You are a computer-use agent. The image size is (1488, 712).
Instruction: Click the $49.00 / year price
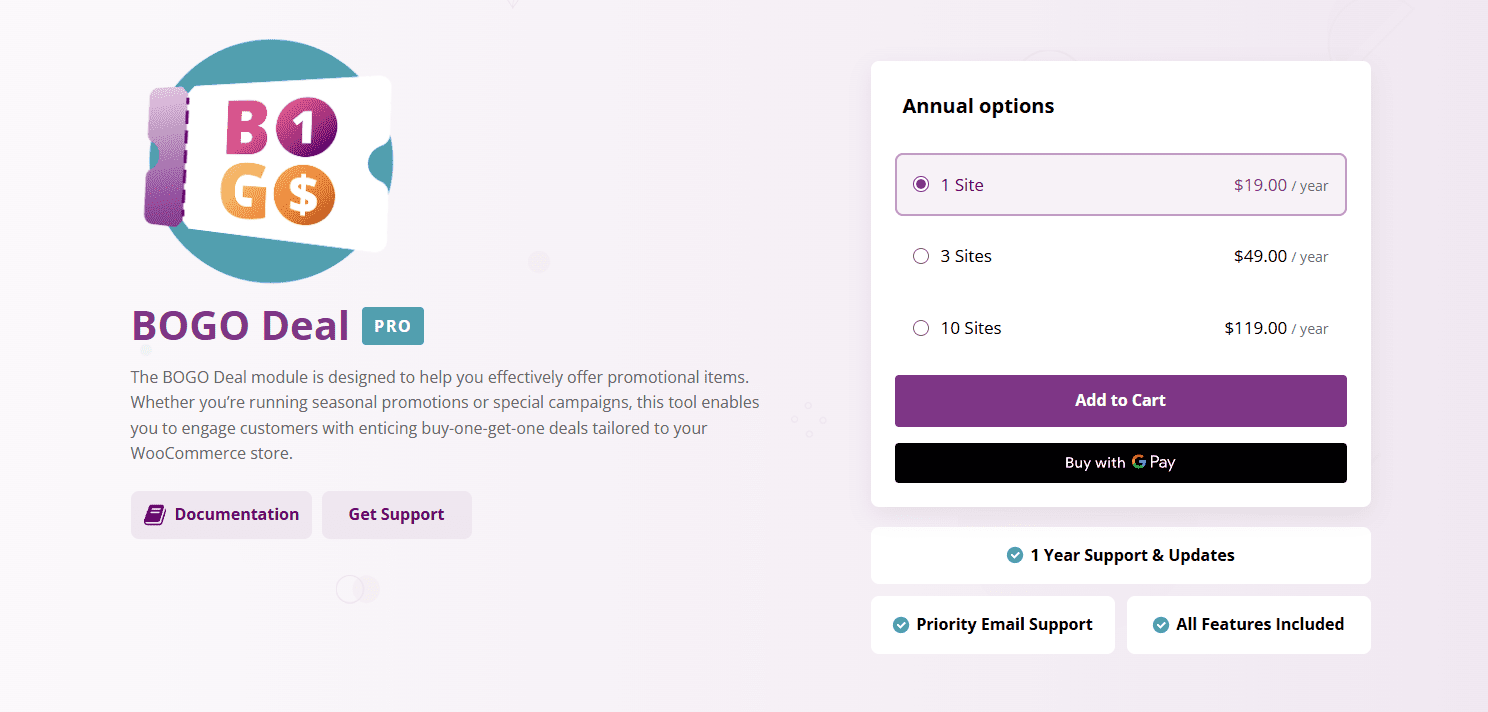tap(1280, 257)
